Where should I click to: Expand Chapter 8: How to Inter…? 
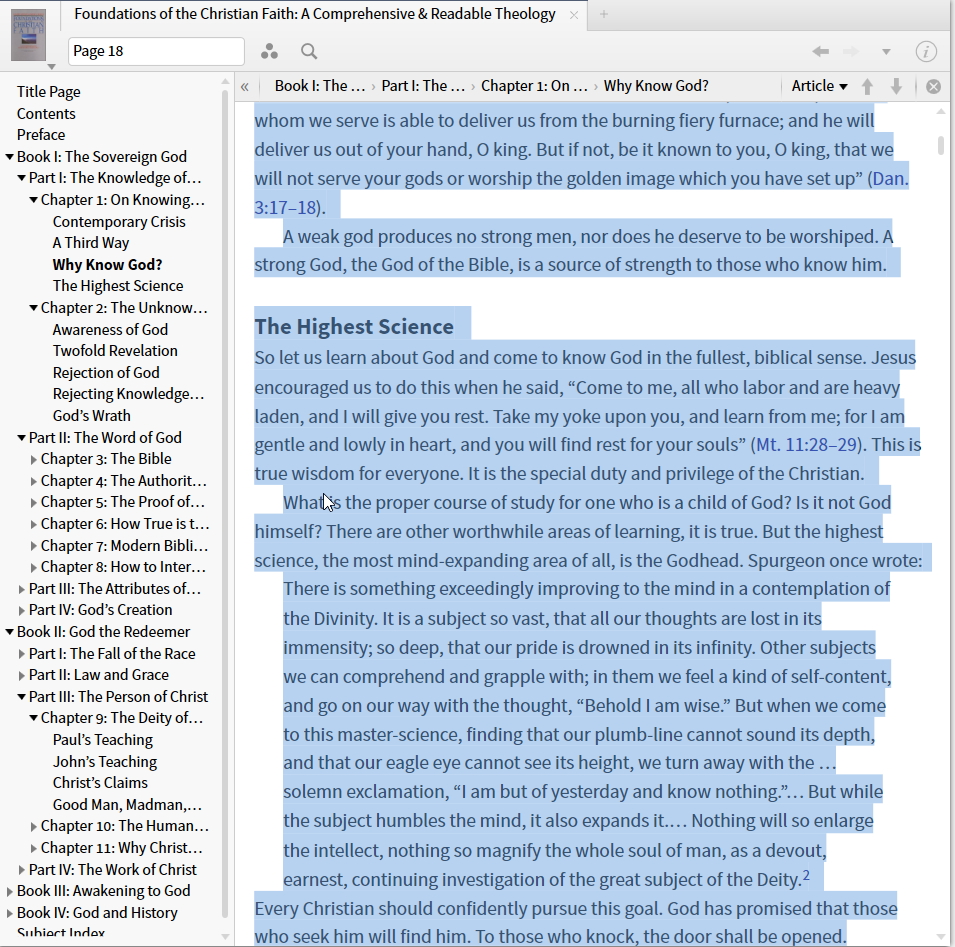pos(33,568)
